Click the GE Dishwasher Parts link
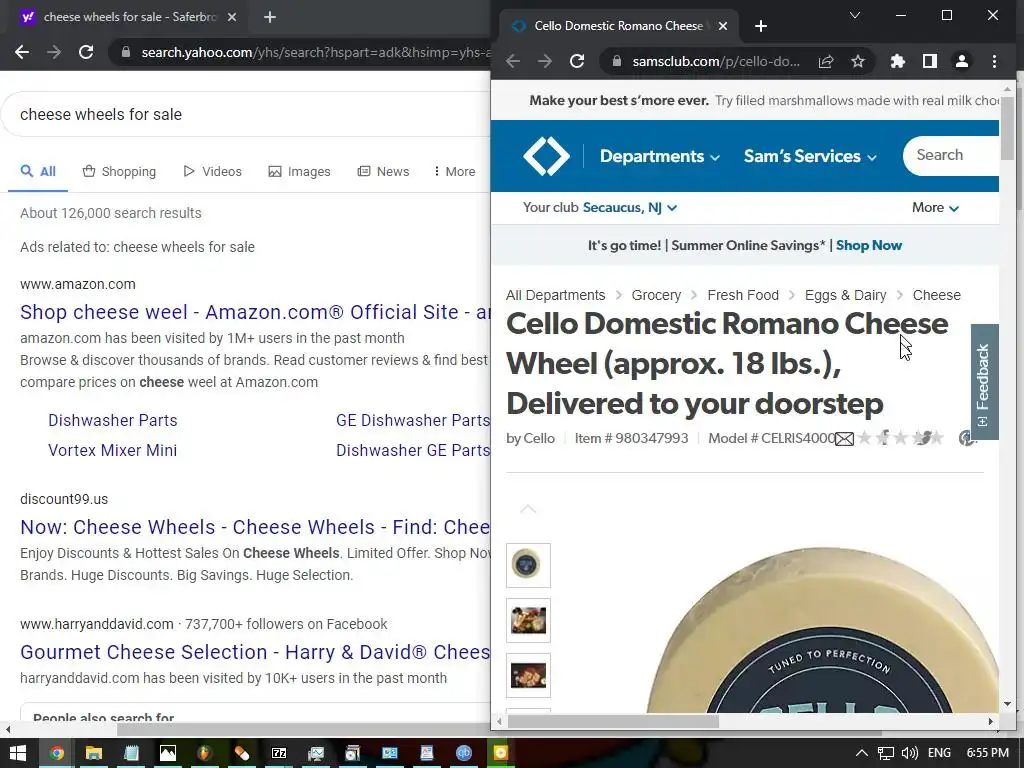The height and width of the screenshot is (768, 1024). click(x=413, y=421)
